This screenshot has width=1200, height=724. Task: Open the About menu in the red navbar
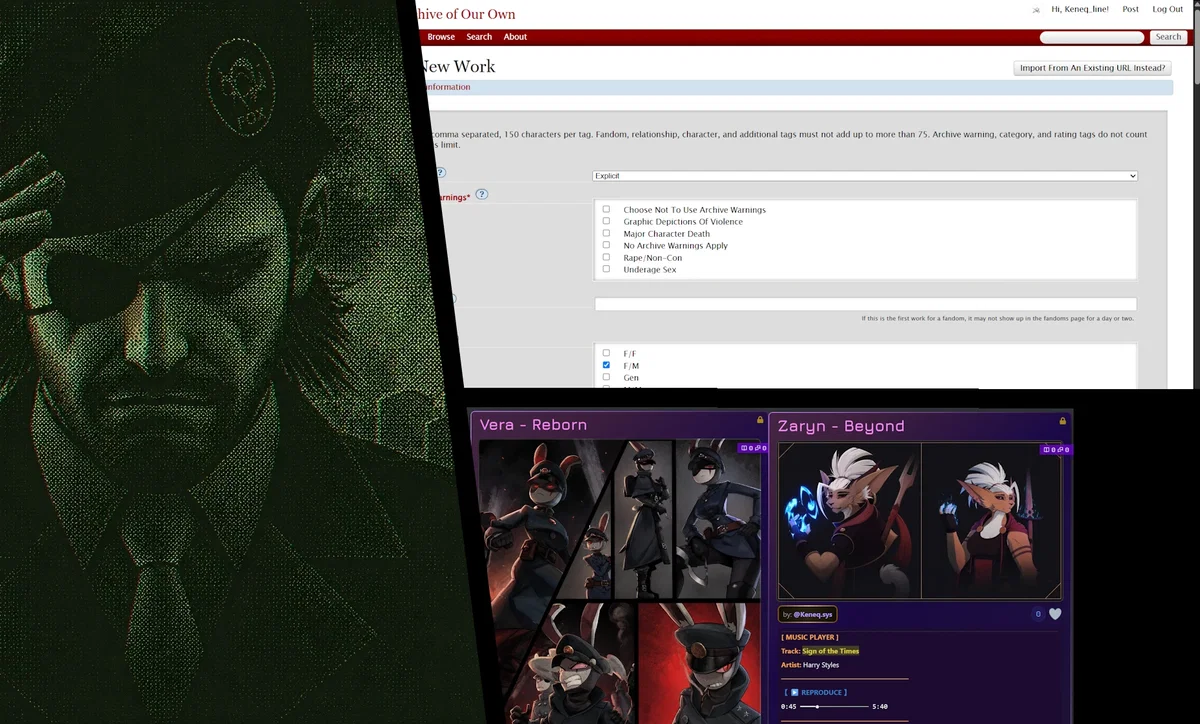tap(515, 37)
